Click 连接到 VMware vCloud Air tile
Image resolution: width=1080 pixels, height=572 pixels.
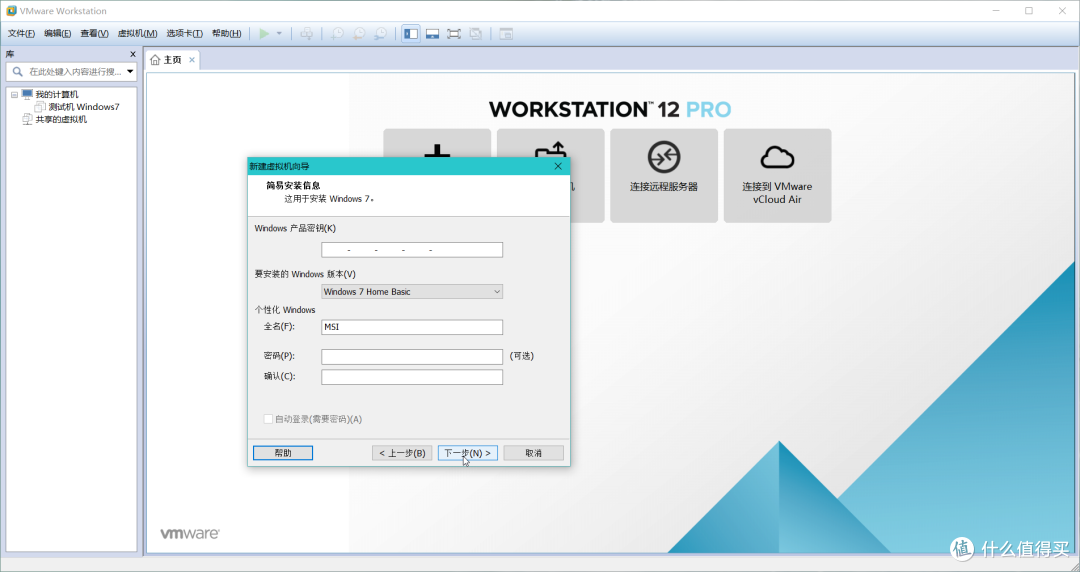[777, 176]
